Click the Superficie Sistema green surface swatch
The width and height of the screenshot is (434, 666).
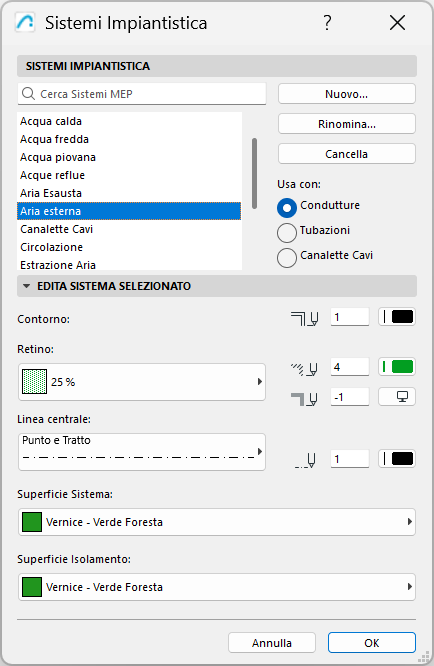32,522
